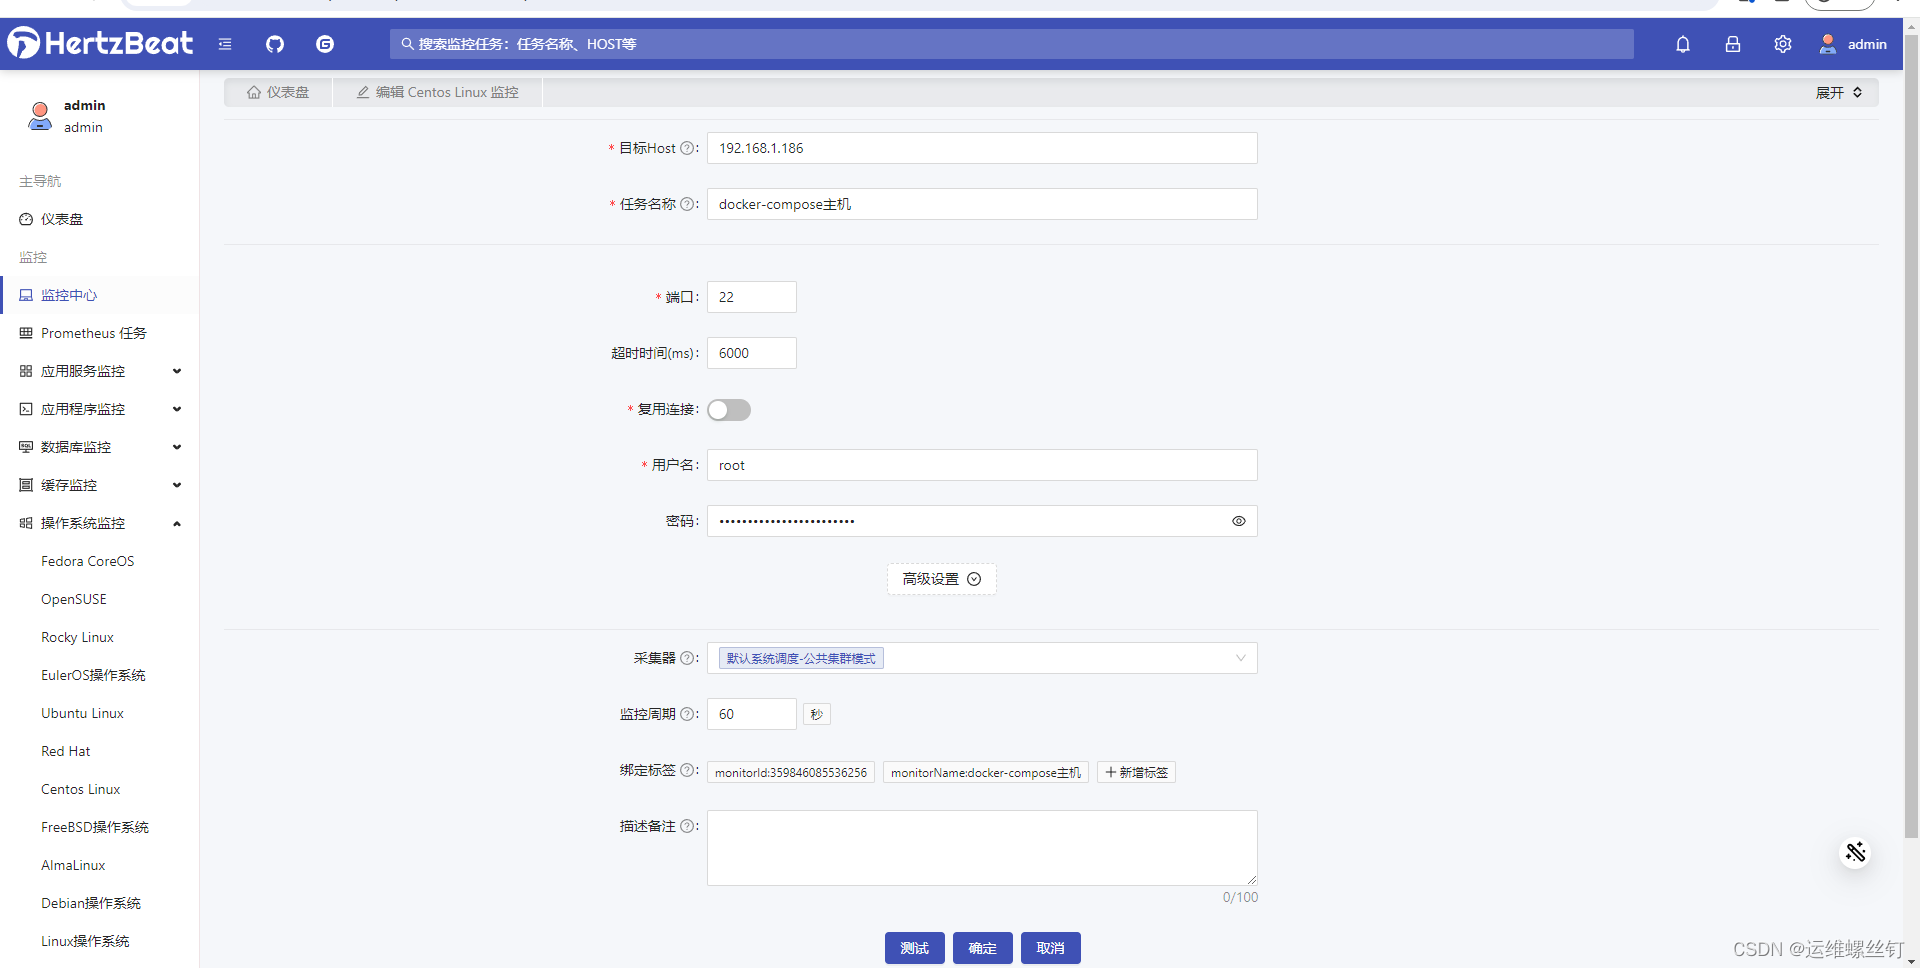This screenshot has width=1920, height=968.
Task: Expand the 高级设置 section
Action: pyautogui.click(x=942, y=579)
